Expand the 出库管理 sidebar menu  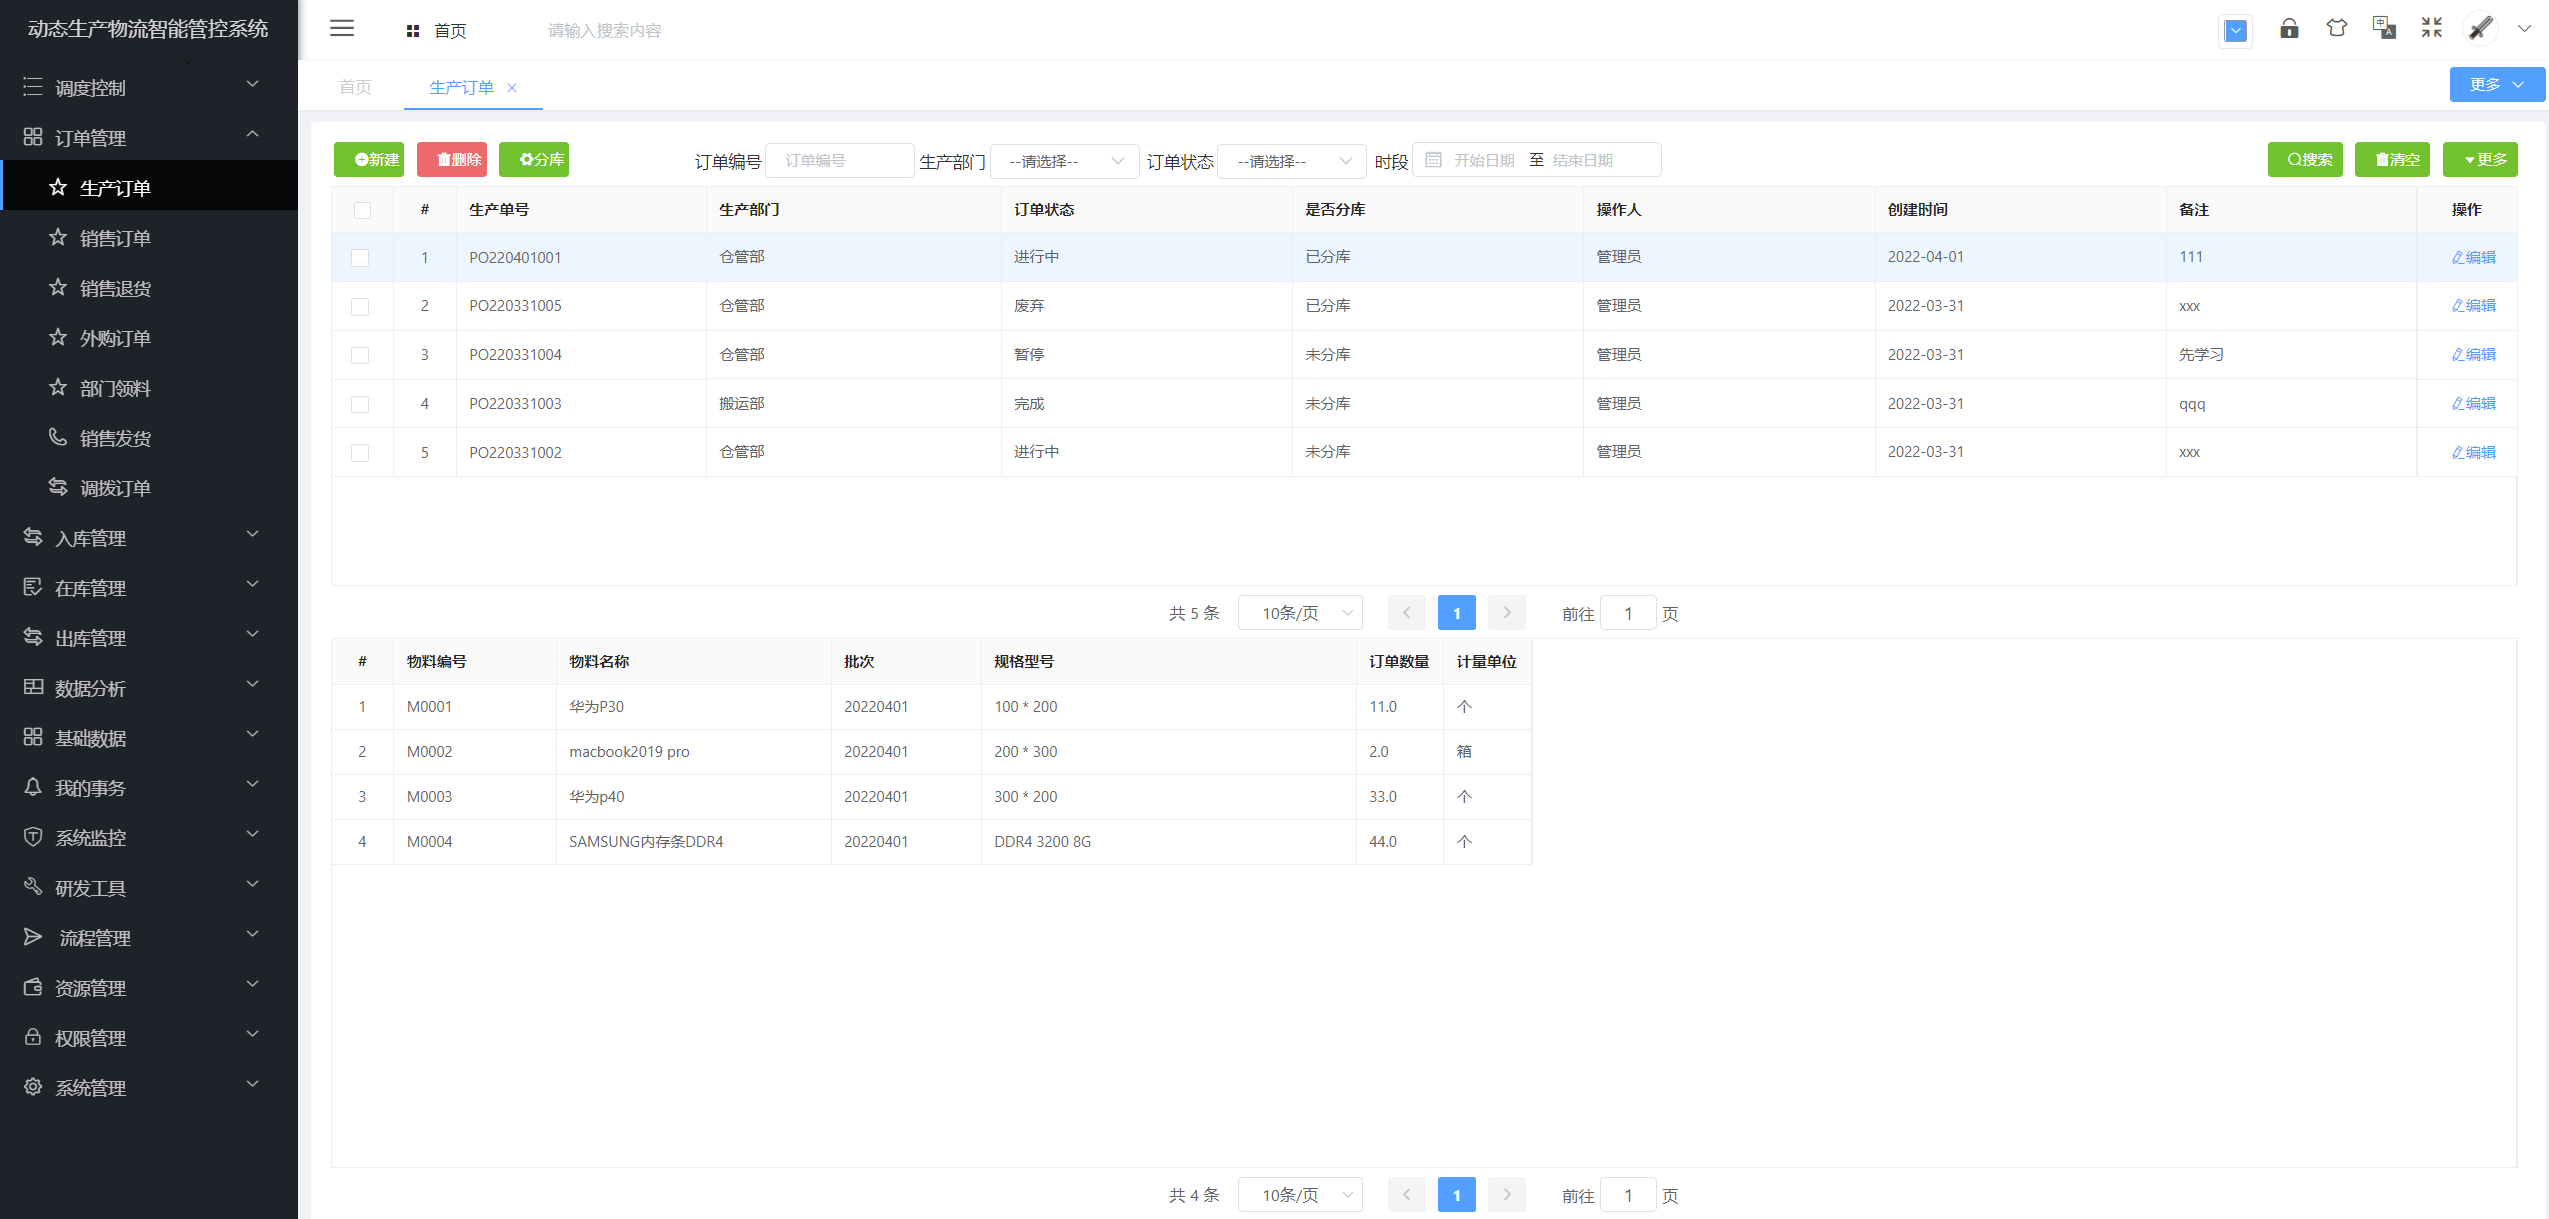click(x=149, y=637)
